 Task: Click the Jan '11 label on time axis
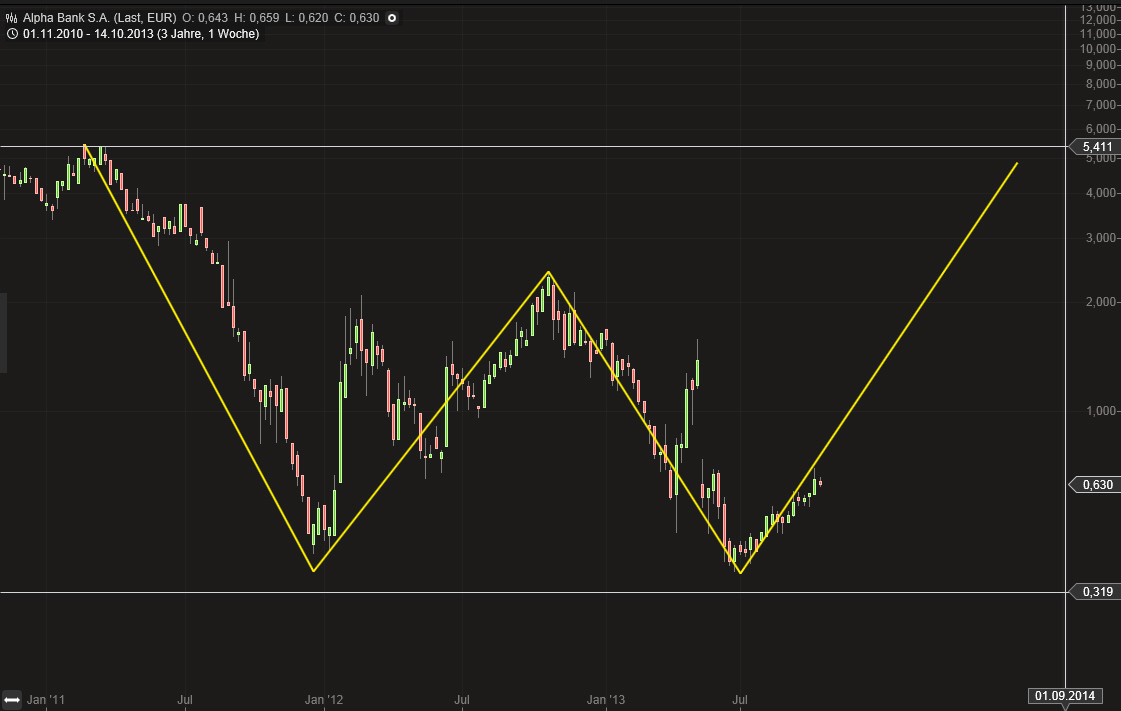46,699
